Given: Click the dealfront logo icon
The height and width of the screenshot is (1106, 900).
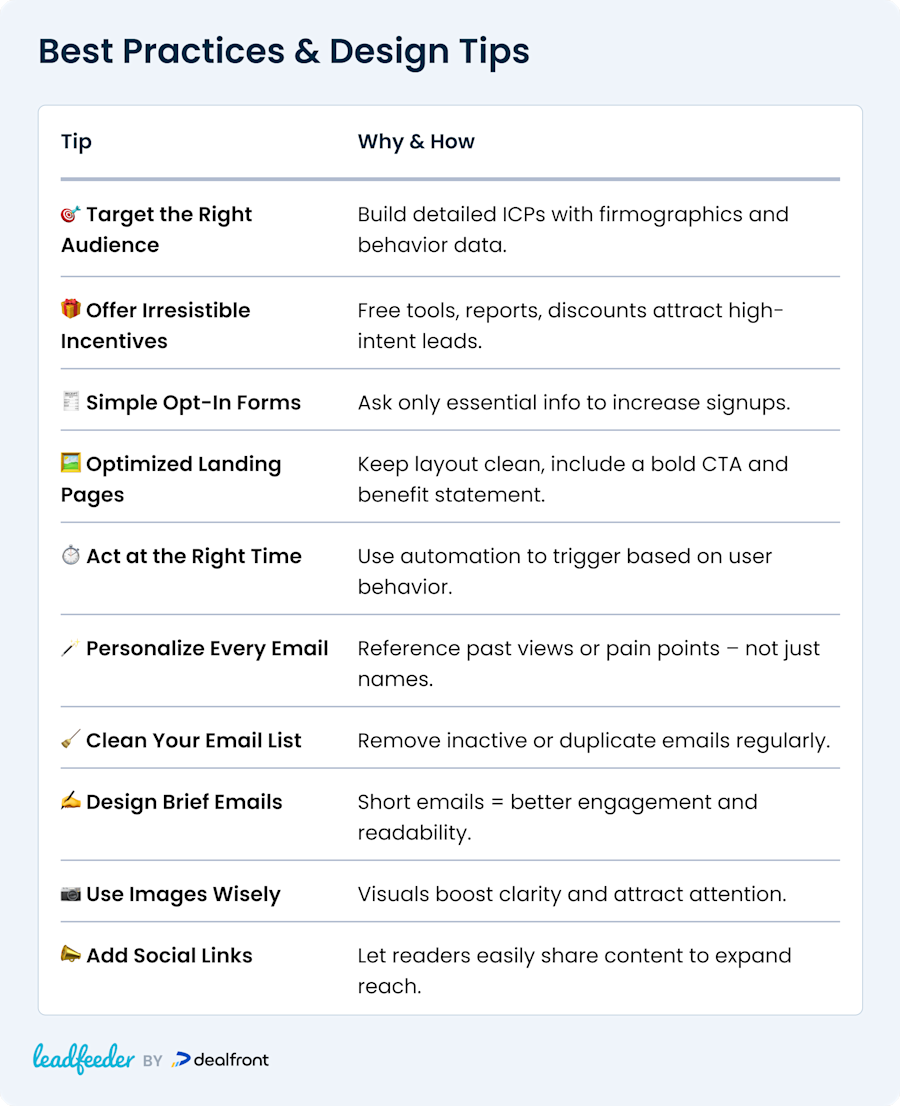Looking at the screenshot, I should (x=181, y=1059).
